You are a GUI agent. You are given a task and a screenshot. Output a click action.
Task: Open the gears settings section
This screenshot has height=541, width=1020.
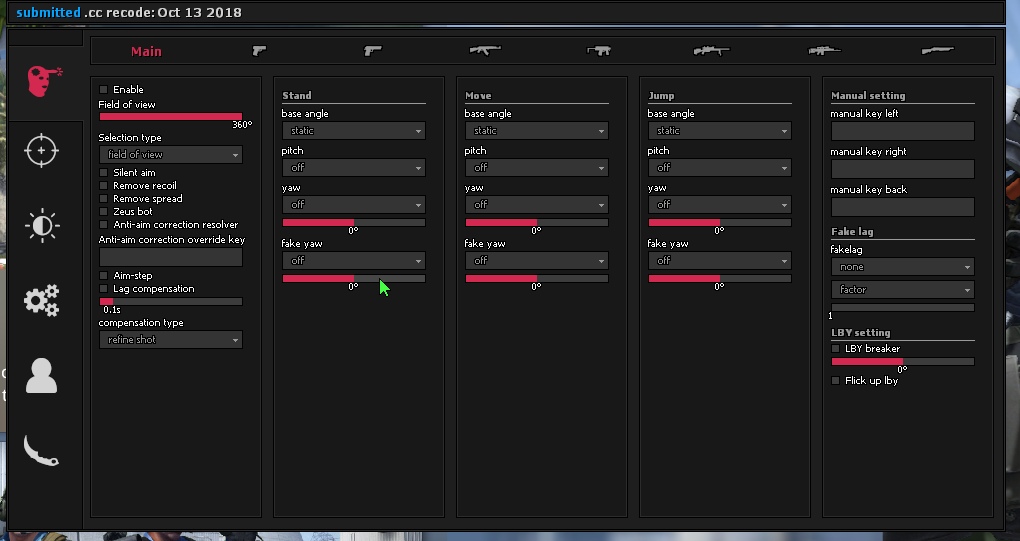41,300
